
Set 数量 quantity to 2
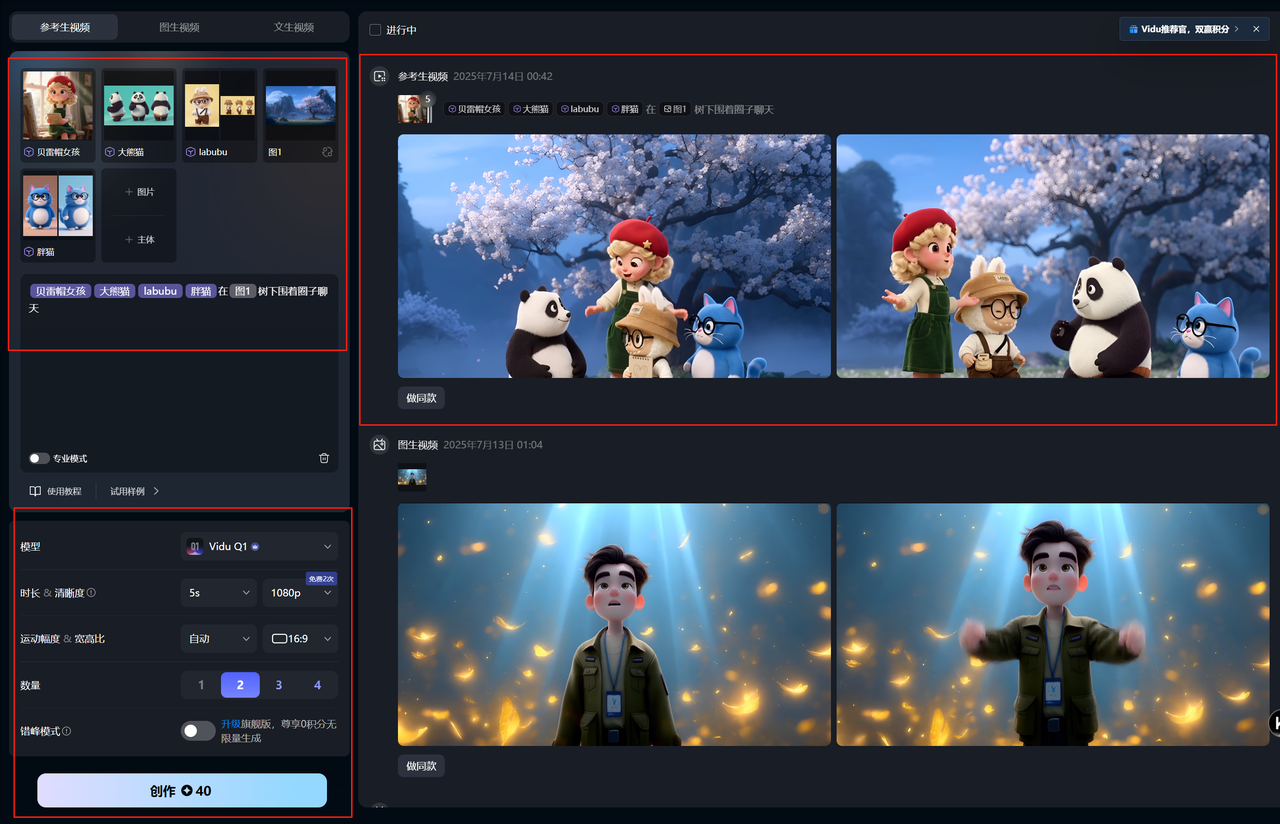coord(240,685)
